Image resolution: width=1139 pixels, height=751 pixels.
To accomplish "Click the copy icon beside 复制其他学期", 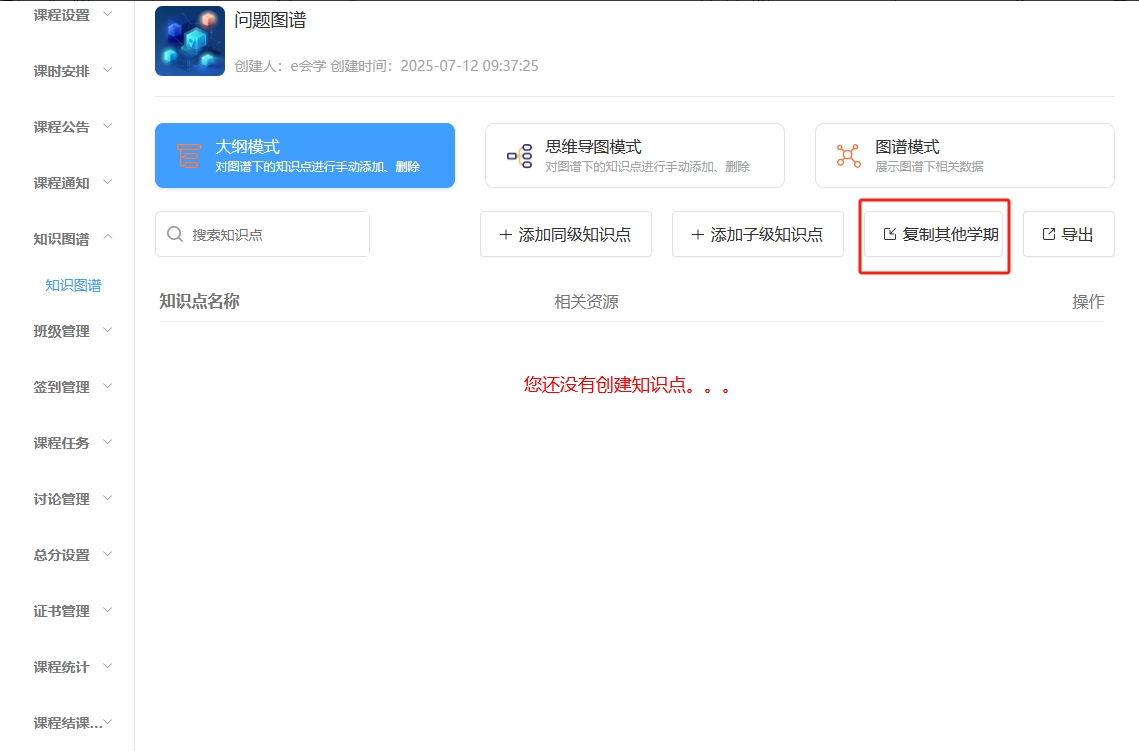I will (x=890, y=234).
